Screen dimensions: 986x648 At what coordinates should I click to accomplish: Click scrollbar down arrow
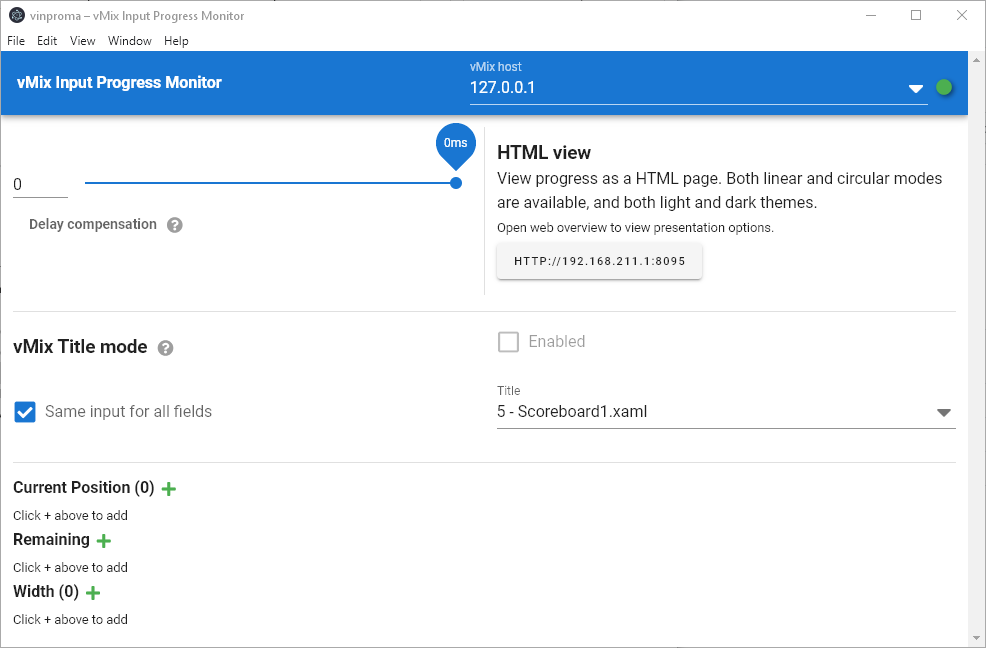976,639
